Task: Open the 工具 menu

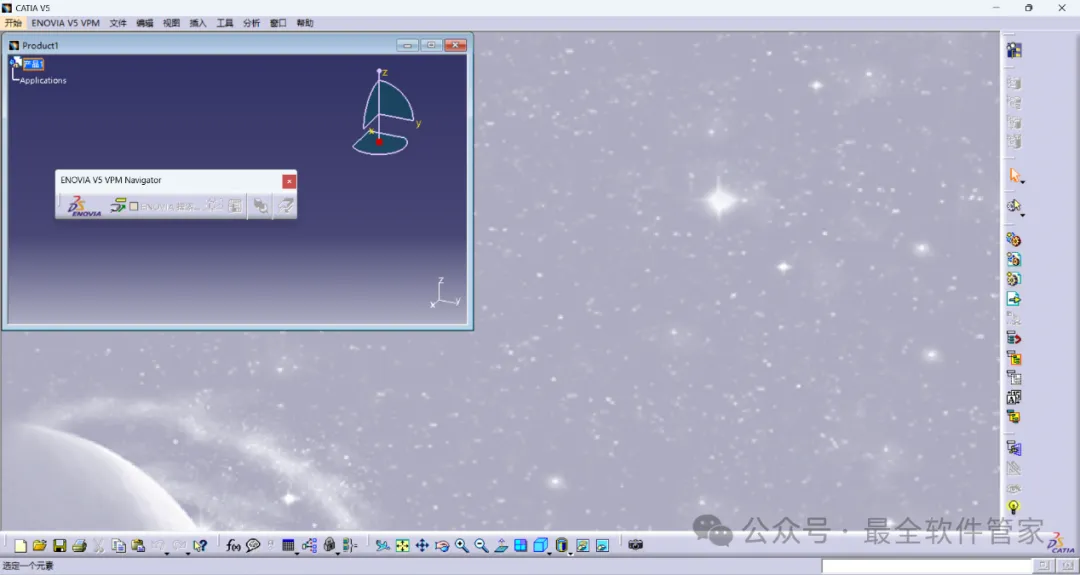Action: (225, 23)
